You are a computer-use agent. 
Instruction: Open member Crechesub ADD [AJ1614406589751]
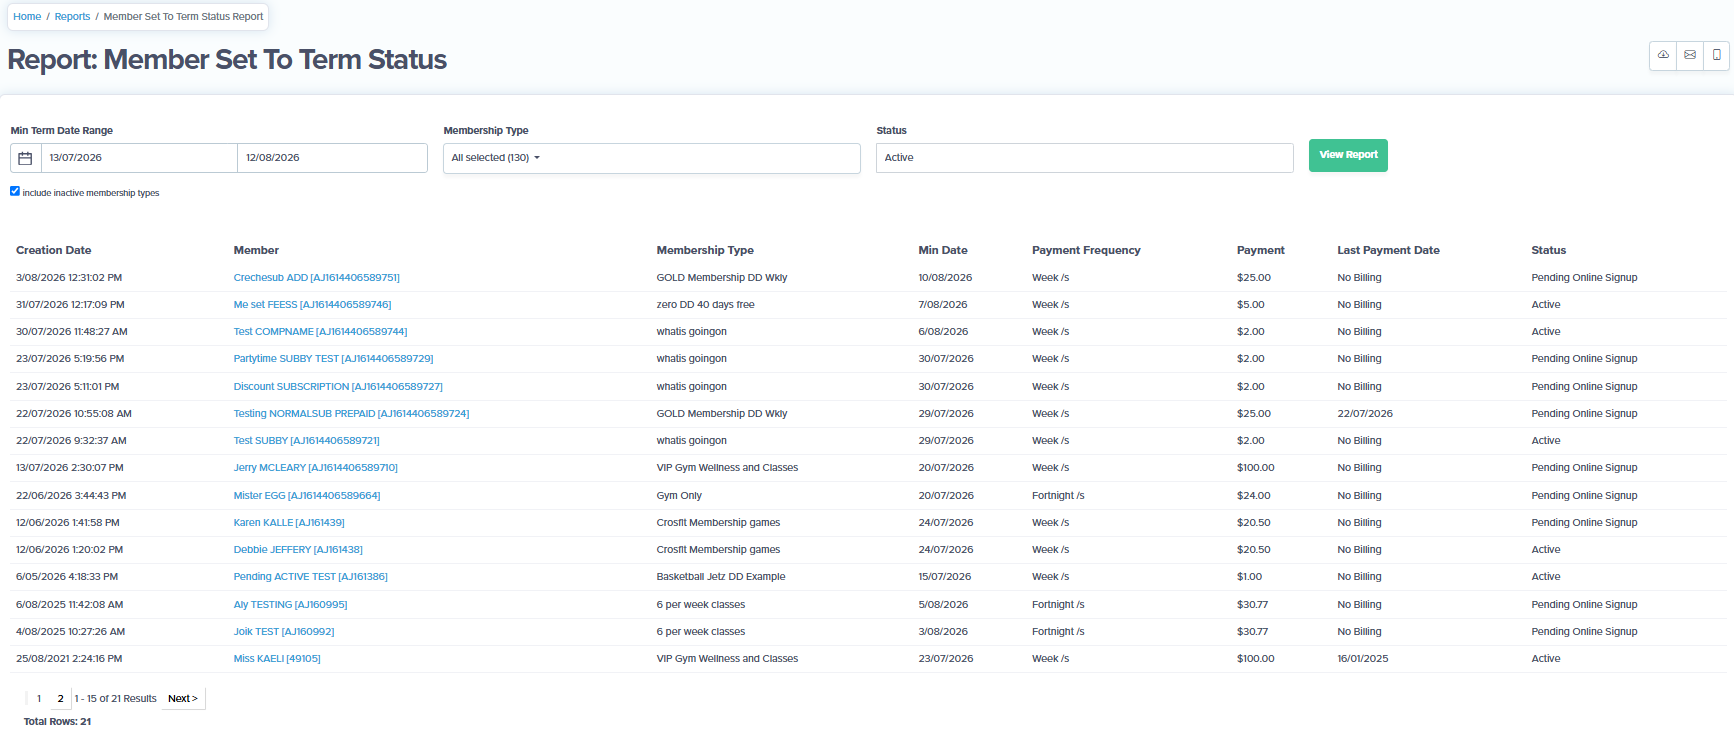point(316,278)
